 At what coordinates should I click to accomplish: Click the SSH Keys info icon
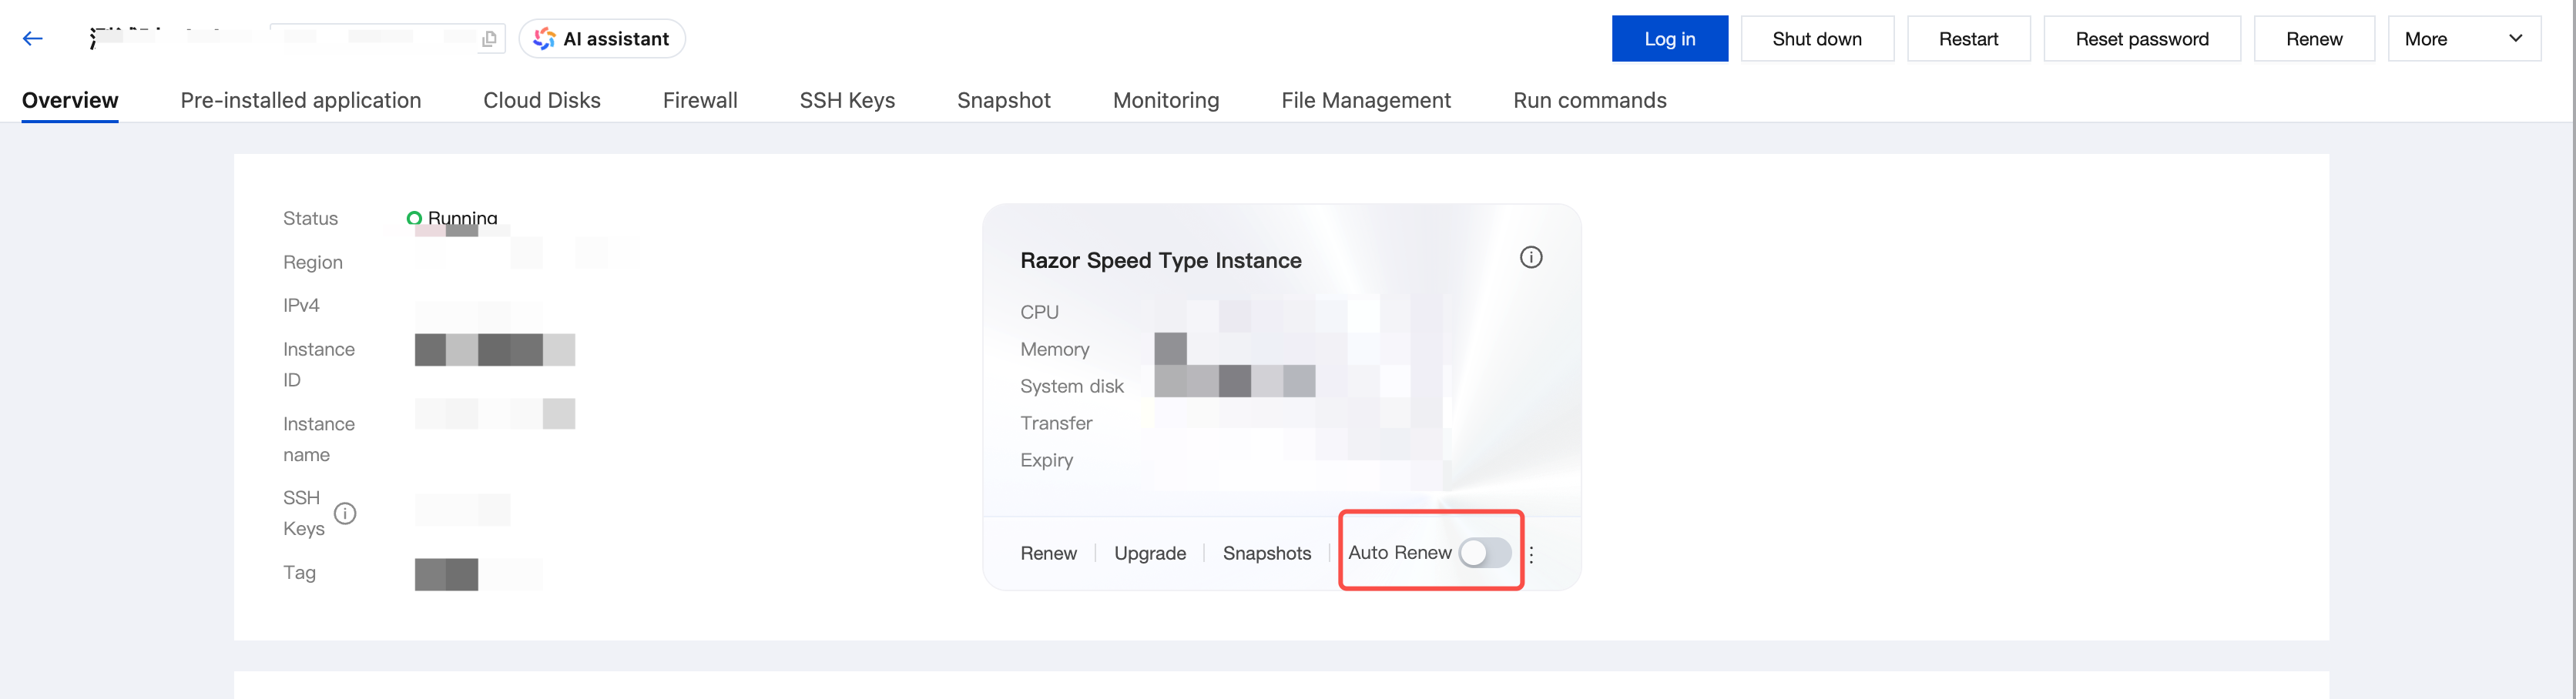[345, 514]
